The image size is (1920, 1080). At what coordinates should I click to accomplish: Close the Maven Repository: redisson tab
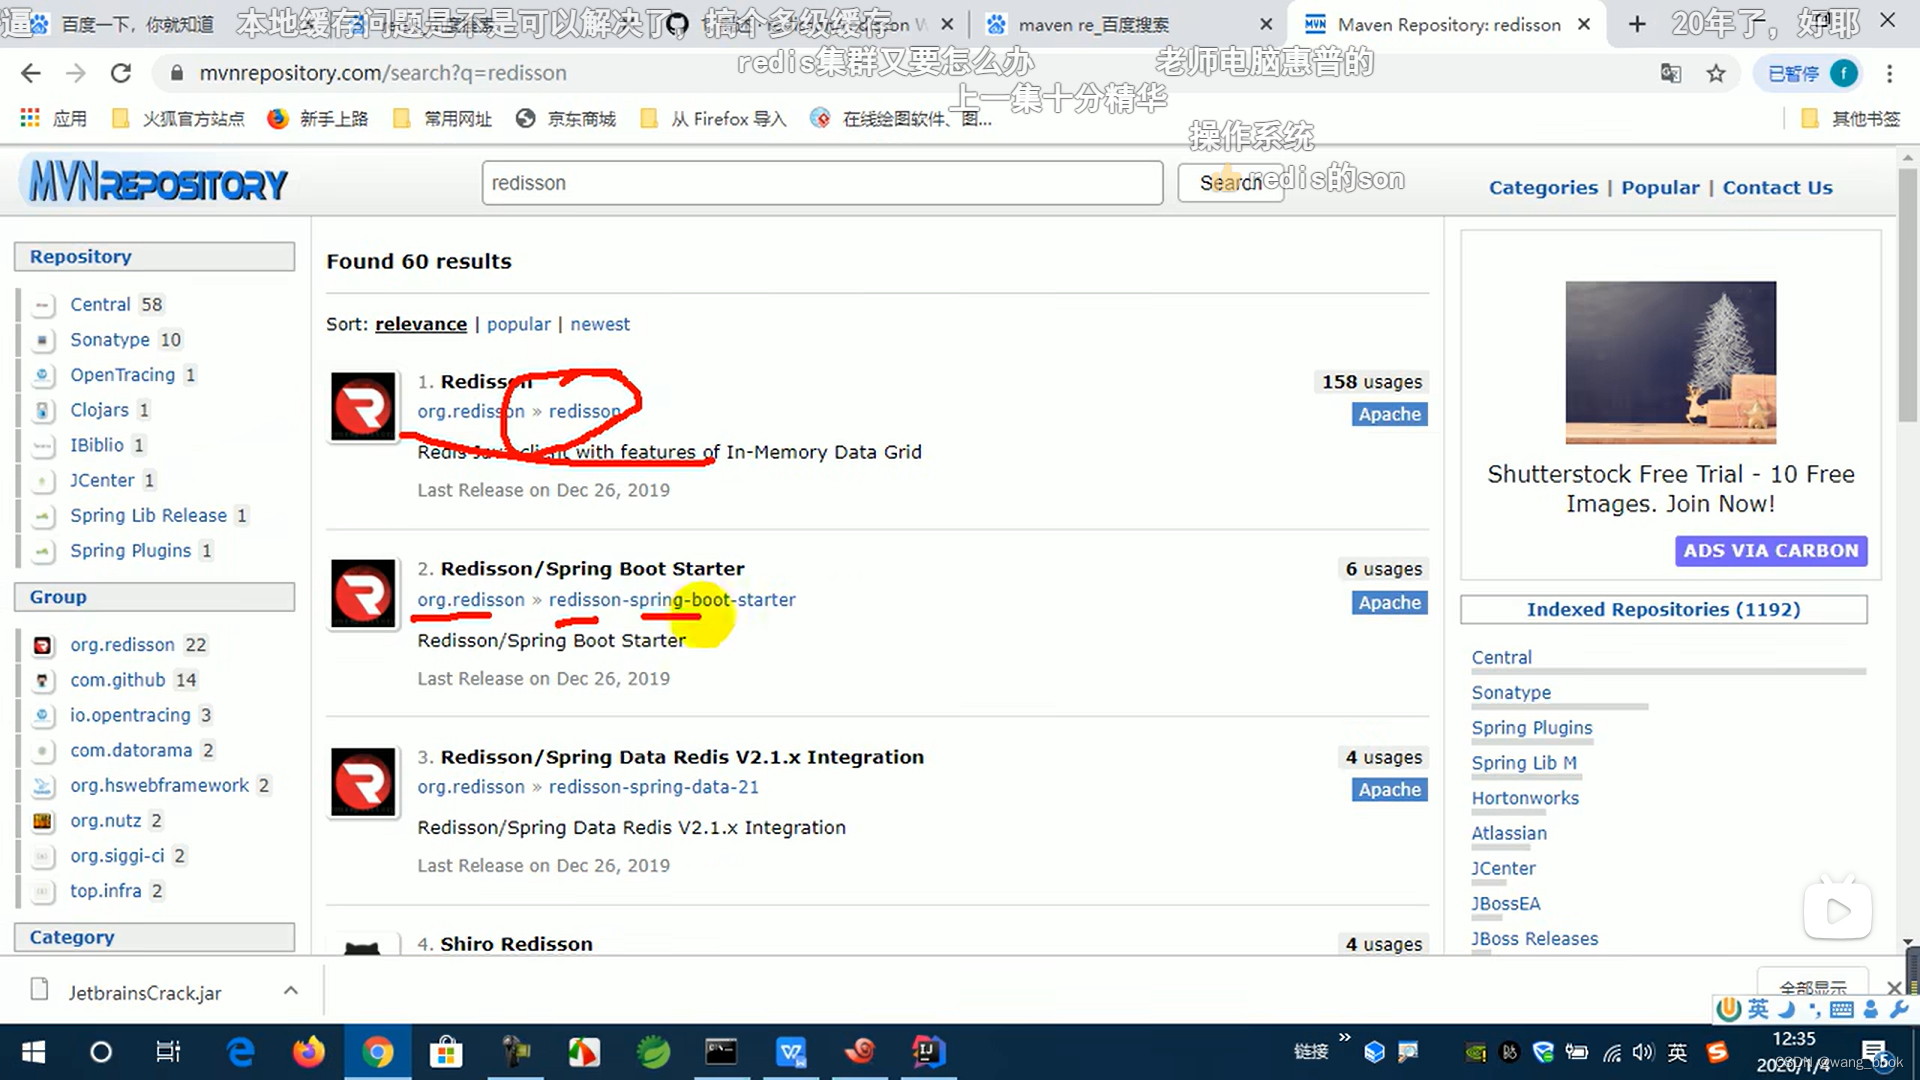coord(1584,24)
